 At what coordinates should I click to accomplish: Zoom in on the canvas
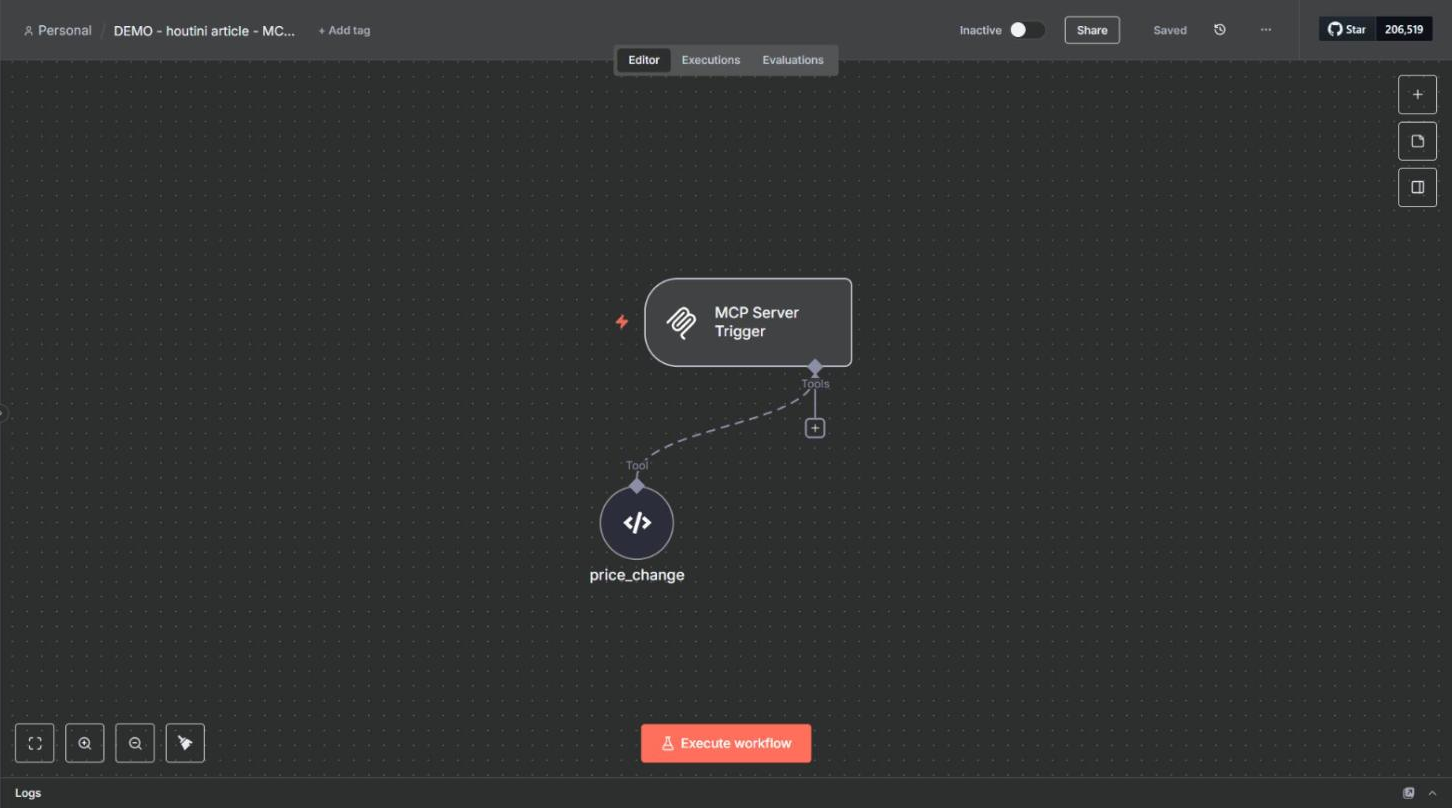(85, 743)
